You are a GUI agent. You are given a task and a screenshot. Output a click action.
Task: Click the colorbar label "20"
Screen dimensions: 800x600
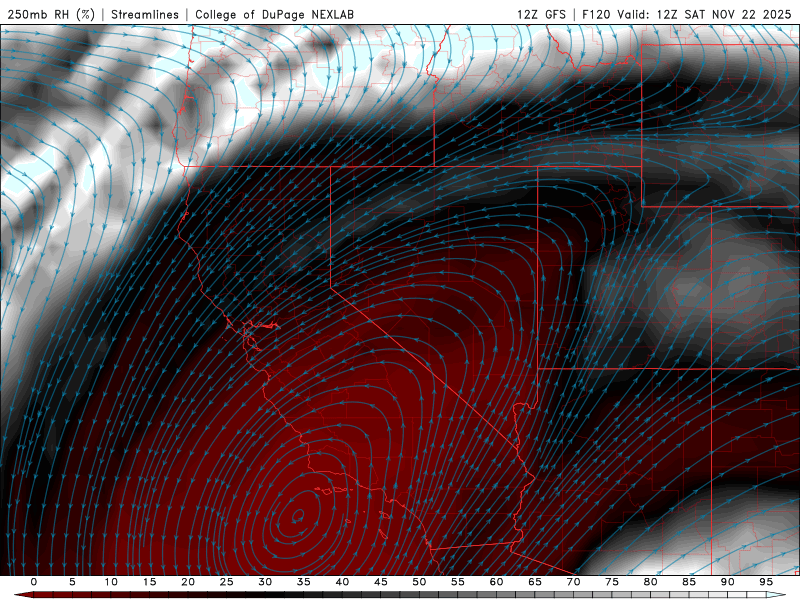[x=188, y=582]
